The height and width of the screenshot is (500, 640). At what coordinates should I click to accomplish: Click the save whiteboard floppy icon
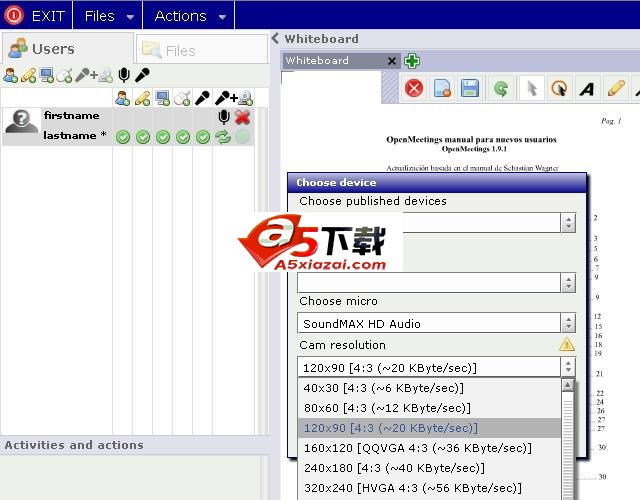[470, 89]
